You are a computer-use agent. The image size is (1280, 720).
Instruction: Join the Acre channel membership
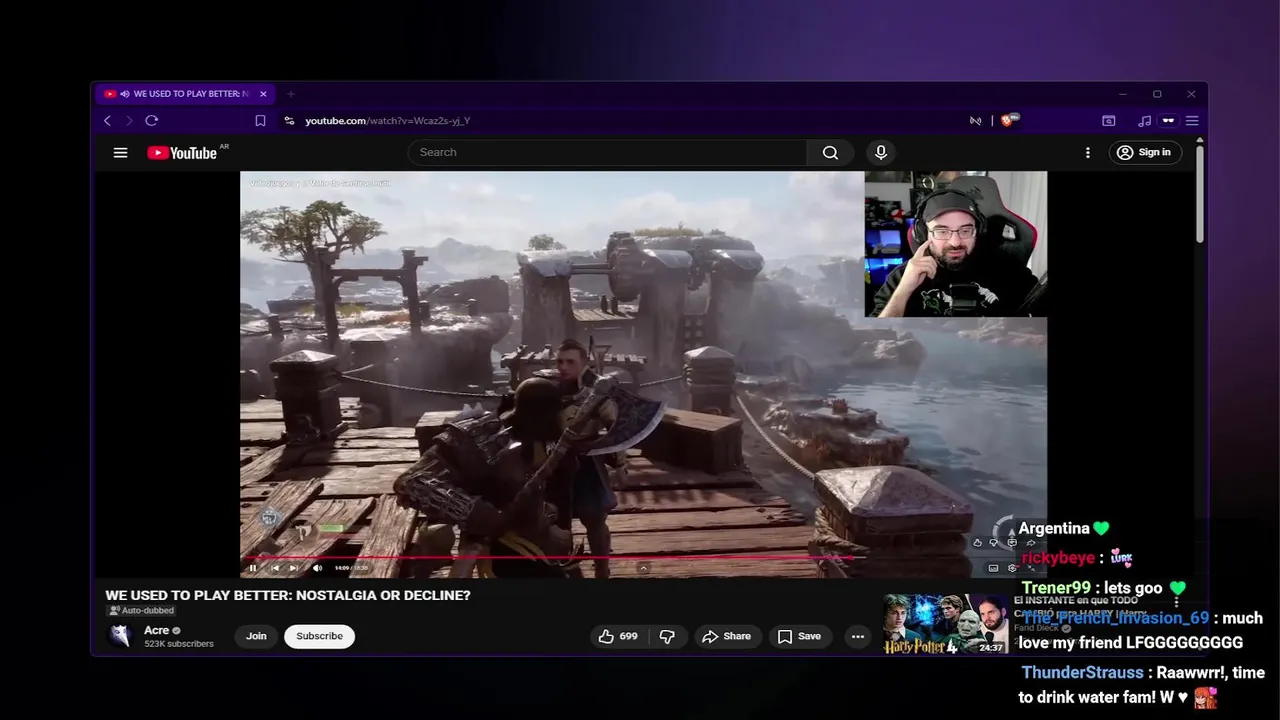257,636
